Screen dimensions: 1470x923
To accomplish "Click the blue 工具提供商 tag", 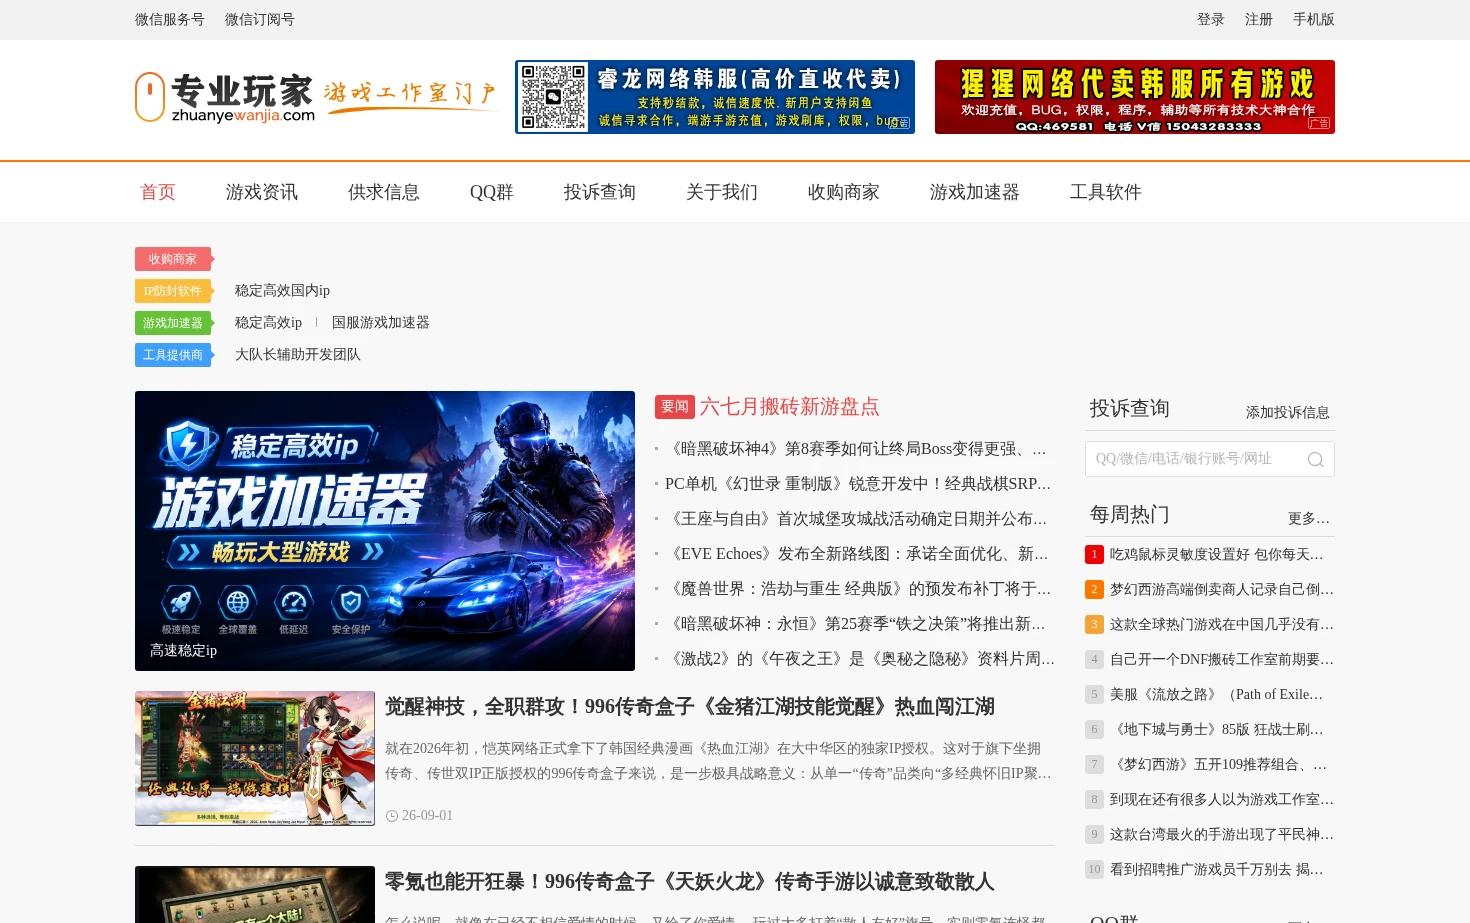I will [x=173, y=355].
